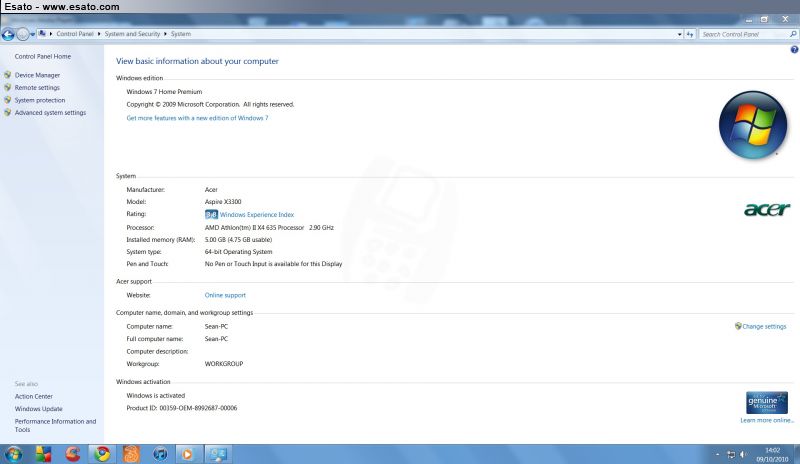Click the orange taskbar application icon

[x=131, y=454]
